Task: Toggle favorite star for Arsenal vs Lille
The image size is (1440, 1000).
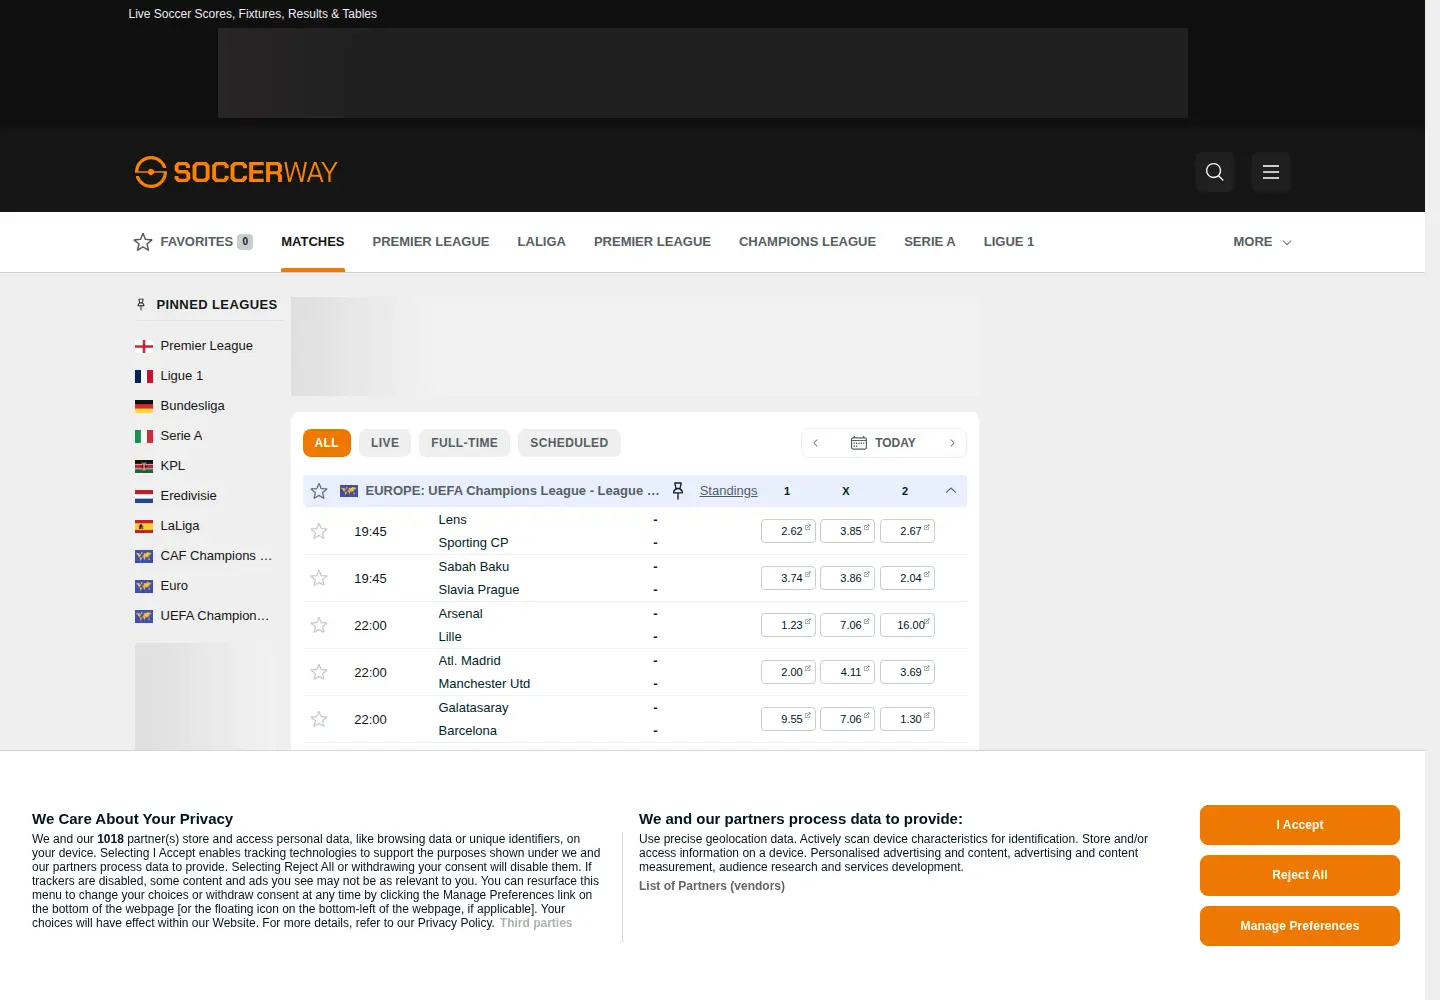Action: (x=319, y=625)
